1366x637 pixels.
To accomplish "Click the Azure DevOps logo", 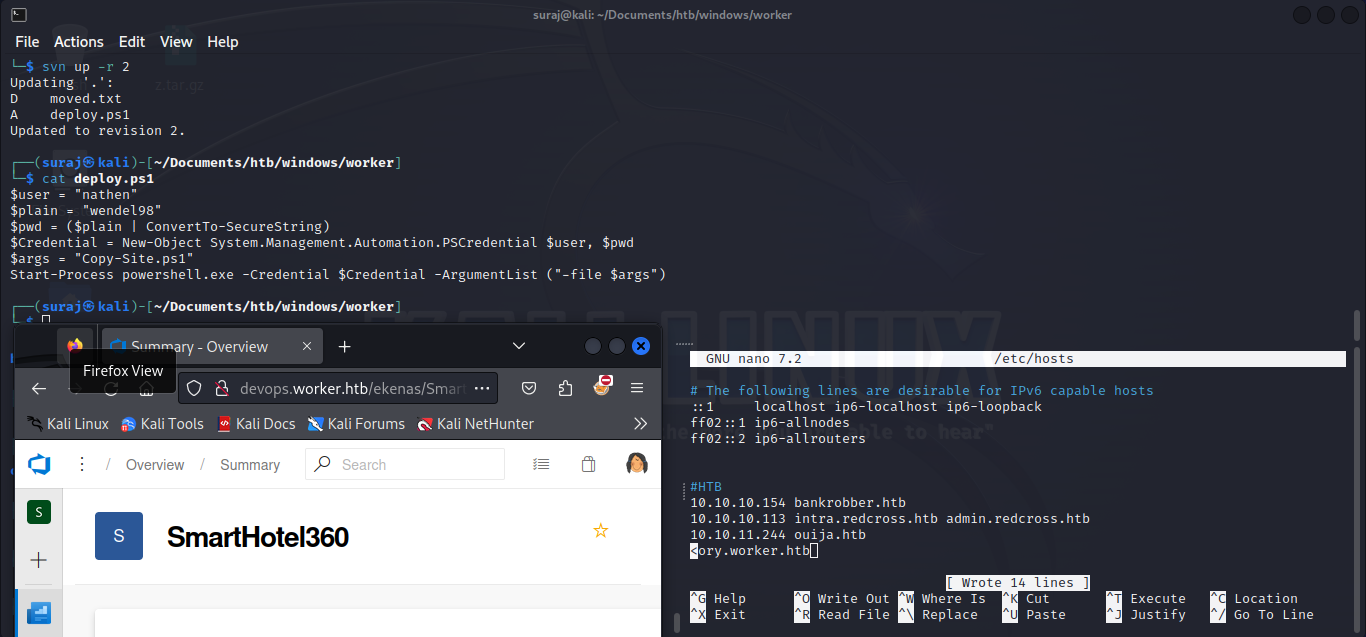I will [39, 465].
